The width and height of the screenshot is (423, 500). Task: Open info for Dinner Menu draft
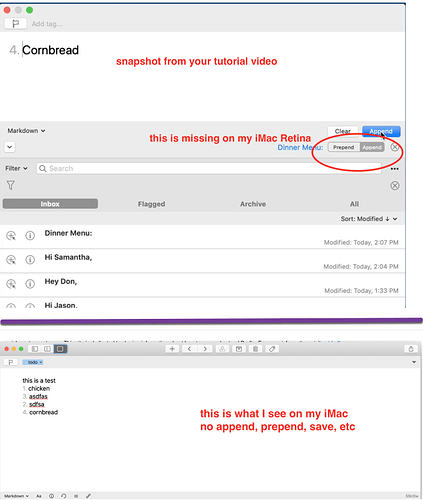(x=30, y=236)
